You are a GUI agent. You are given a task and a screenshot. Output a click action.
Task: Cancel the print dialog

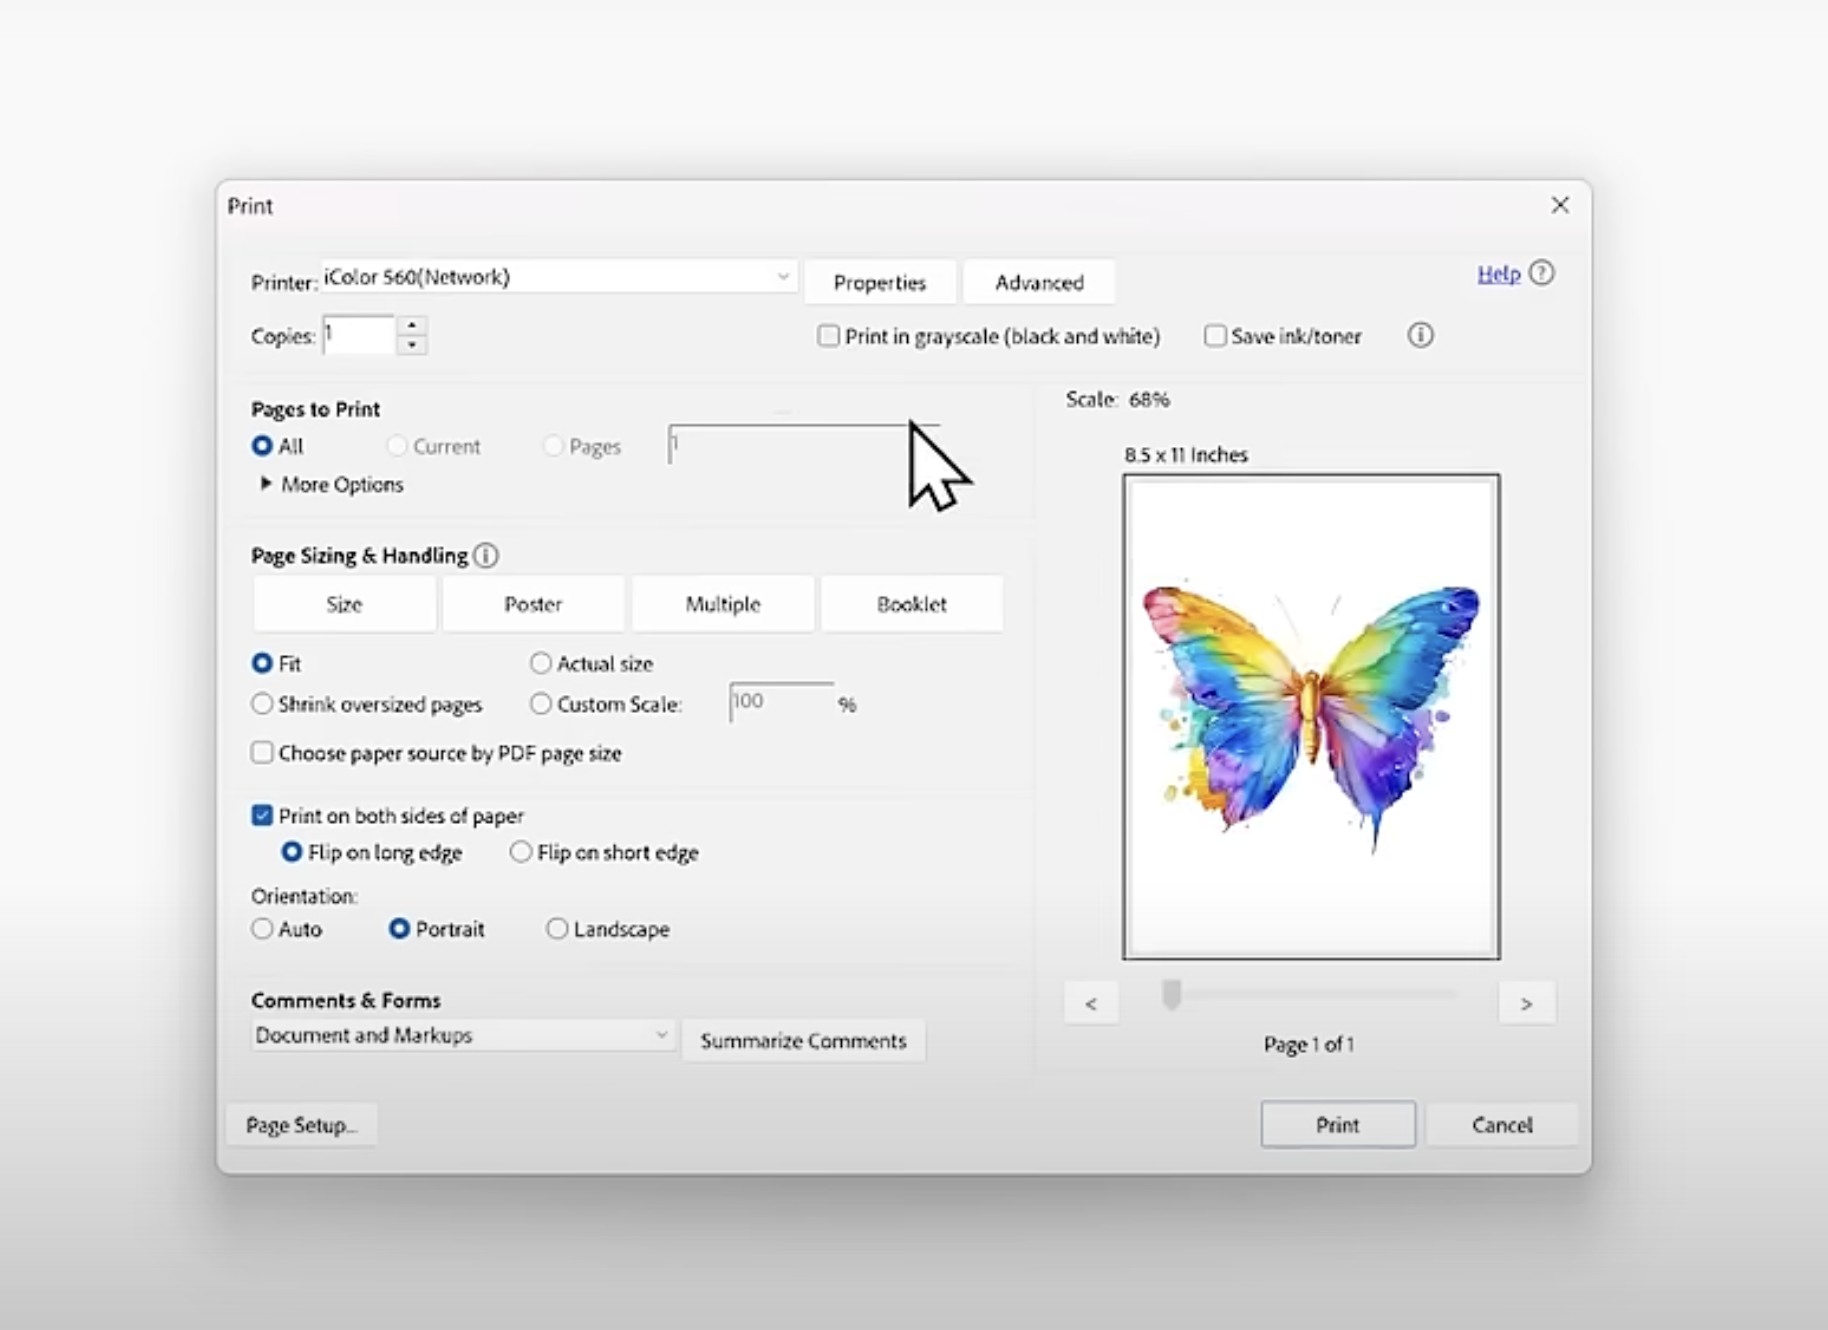tap(1501, 1124)
